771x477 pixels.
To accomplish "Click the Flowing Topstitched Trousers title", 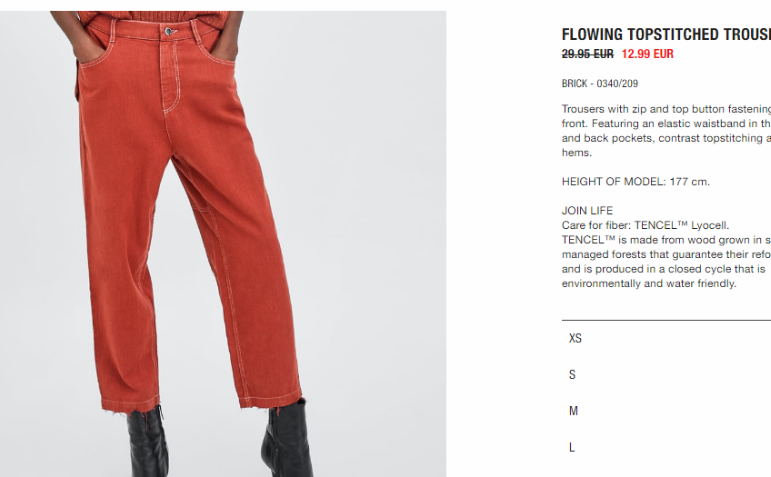I will coord(666,34).
